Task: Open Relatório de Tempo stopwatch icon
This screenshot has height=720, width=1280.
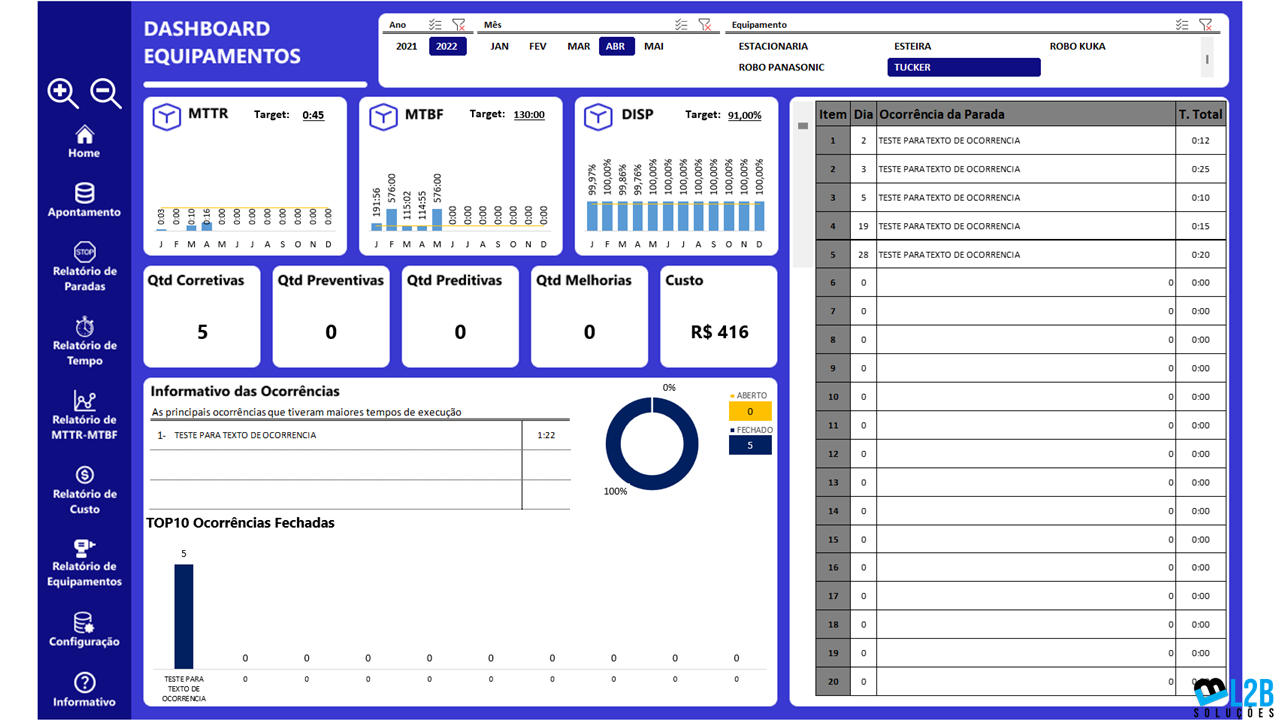Action: pos(84,326)
